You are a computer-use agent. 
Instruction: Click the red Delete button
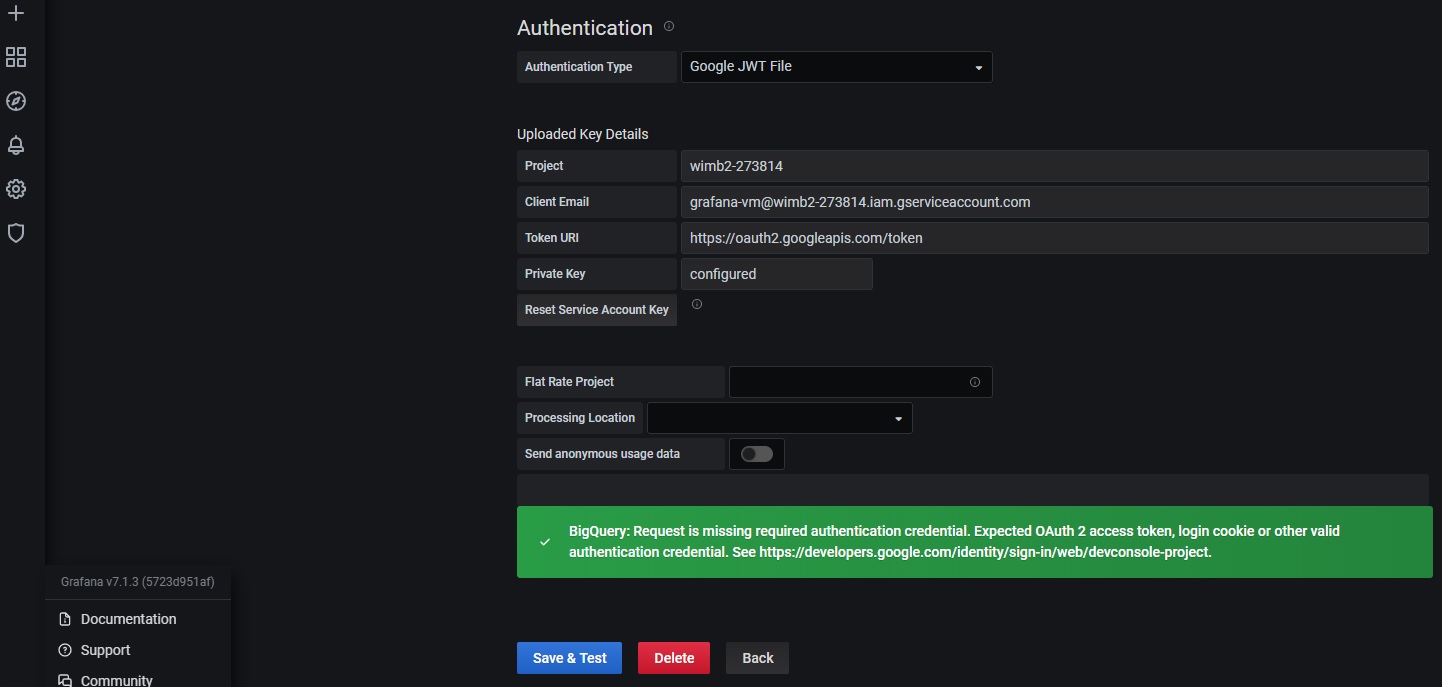674,658
